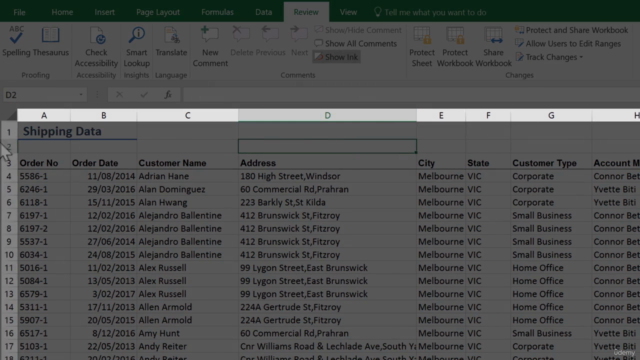Switch to the Data tab
This screenshot has height=360, width=640.
[x=264, y=12]
